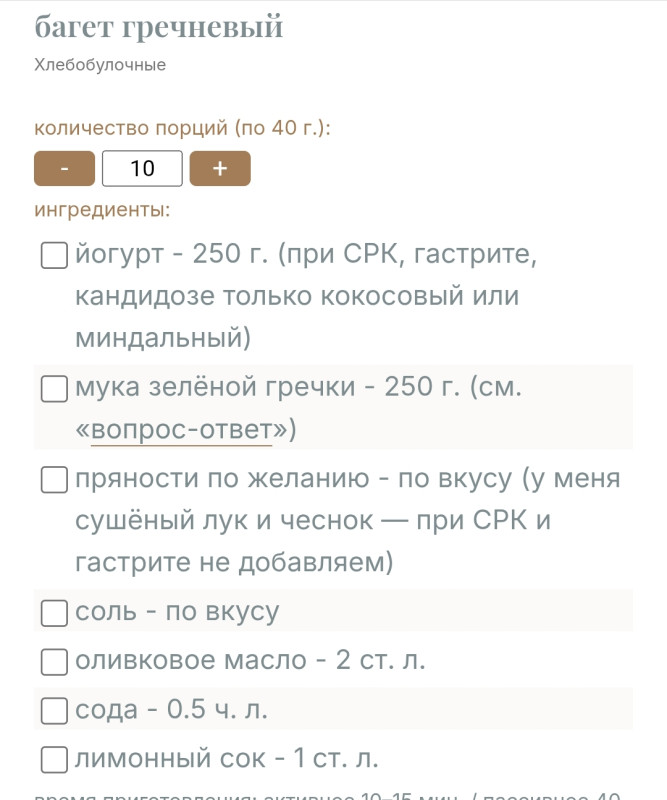
Task: Click the portion count field showing 10
Action: (142, 168)
